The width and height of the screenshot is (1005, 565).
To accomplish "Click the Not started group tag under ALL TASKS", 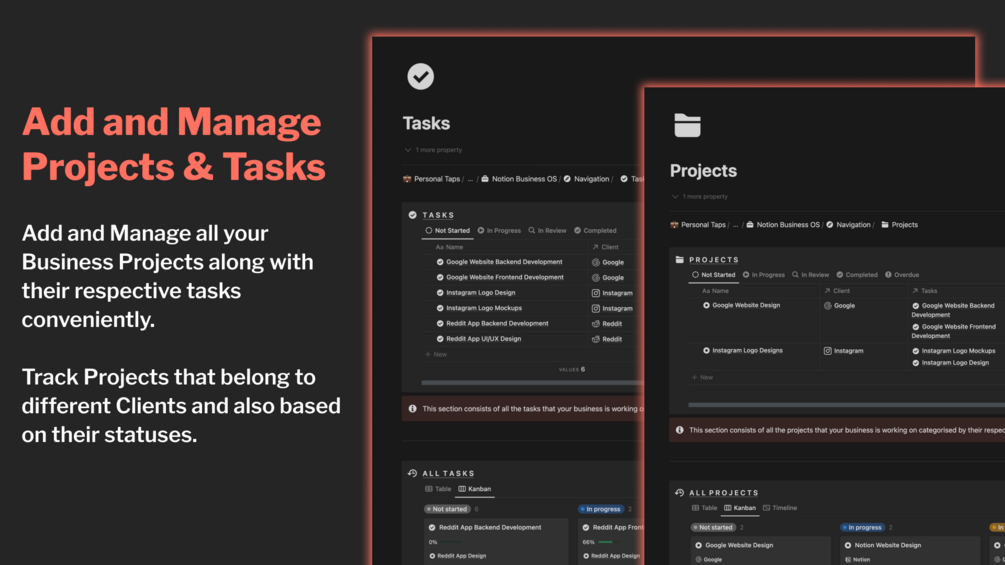I will tap(447, 509).
